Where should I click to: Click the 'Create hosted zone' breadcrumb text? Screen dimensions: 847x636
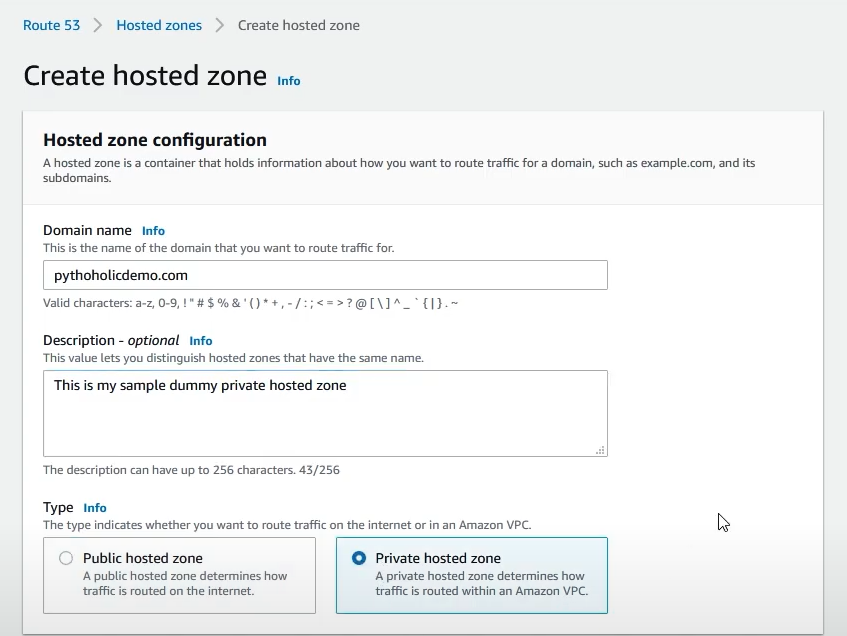299,25
